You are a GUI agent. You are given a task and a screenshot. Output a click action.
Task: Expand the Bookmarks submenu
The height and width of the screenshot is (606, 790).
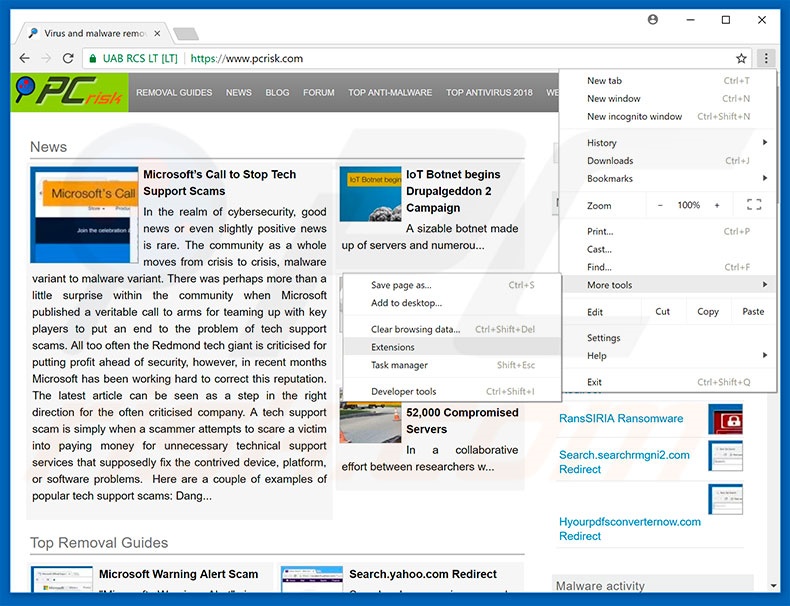(x=668, y=178)
